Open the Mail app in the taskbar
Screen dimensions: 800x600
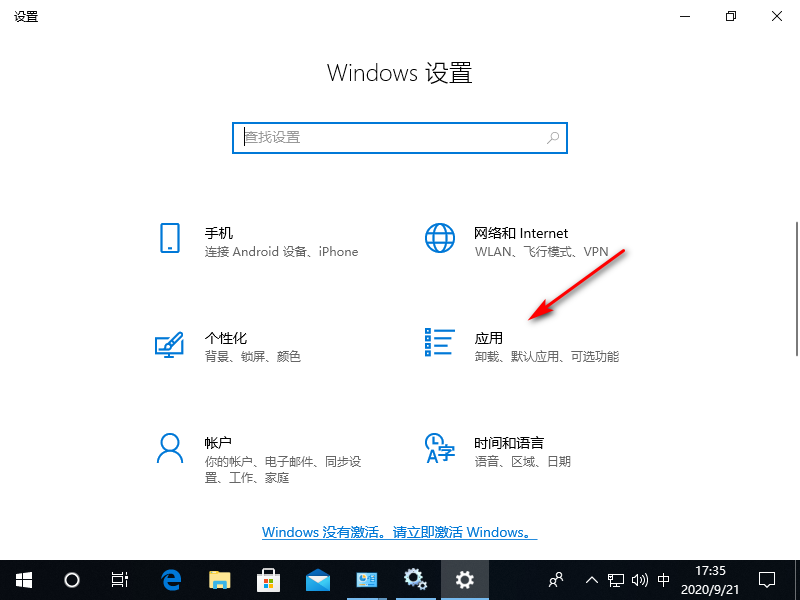tap(318, 580)
